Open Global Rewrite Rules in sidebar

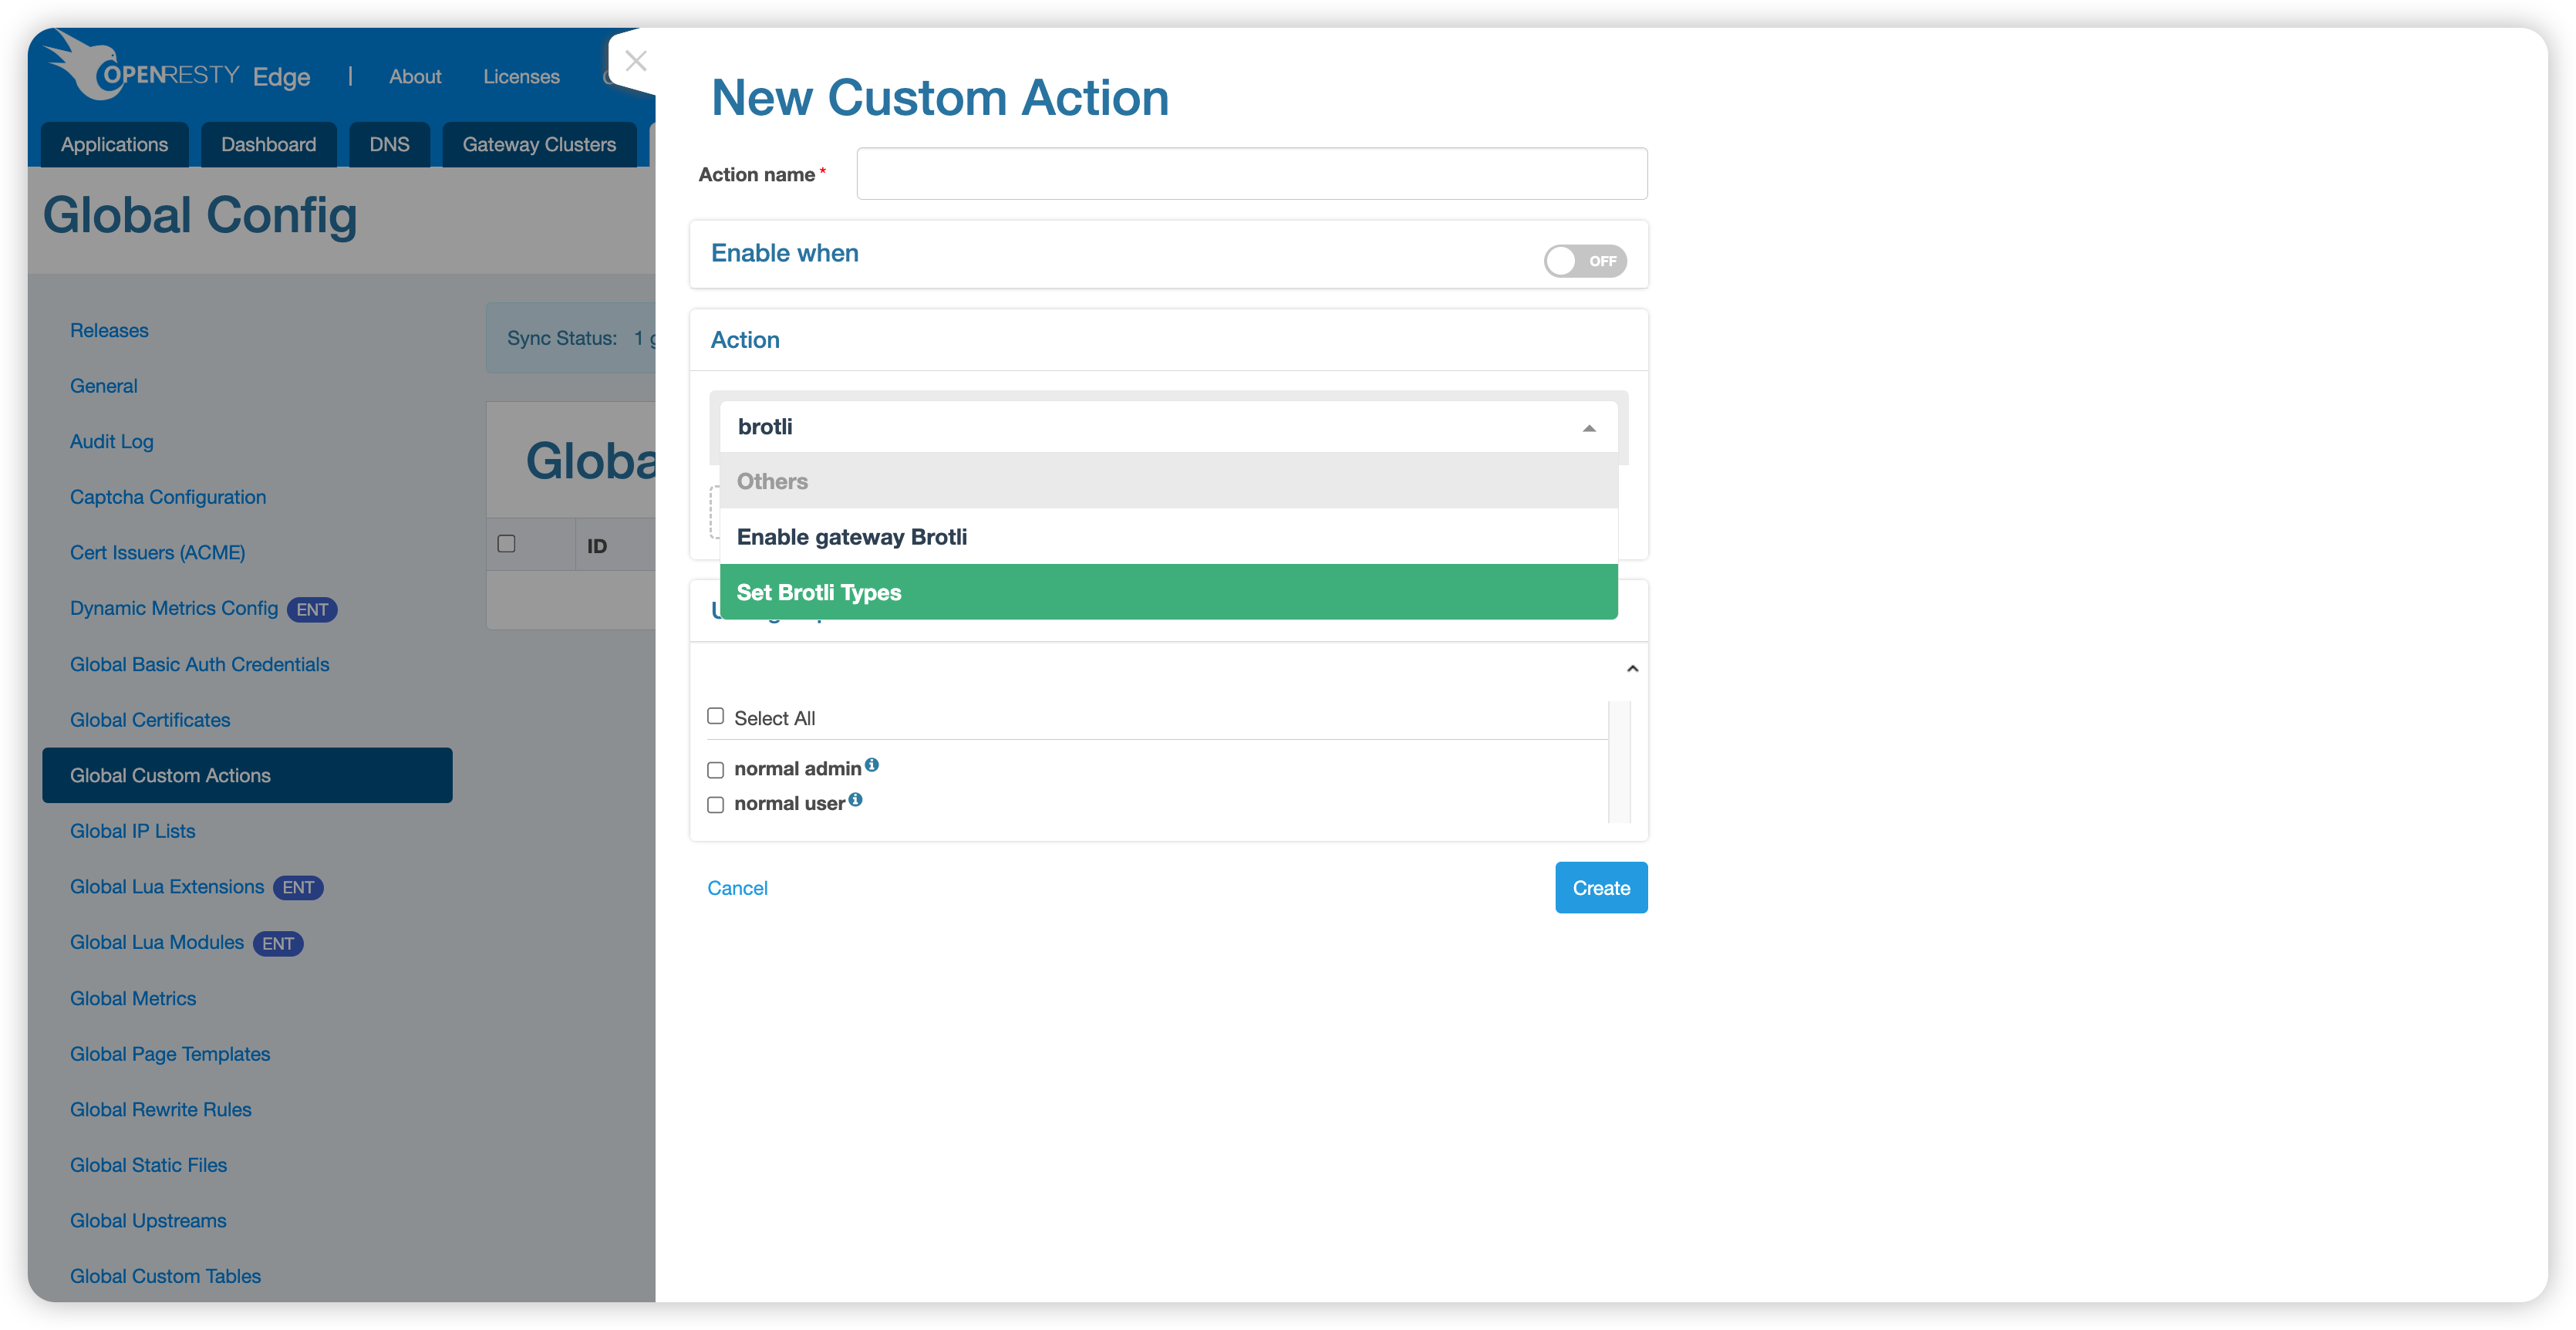coord(160,1109)
